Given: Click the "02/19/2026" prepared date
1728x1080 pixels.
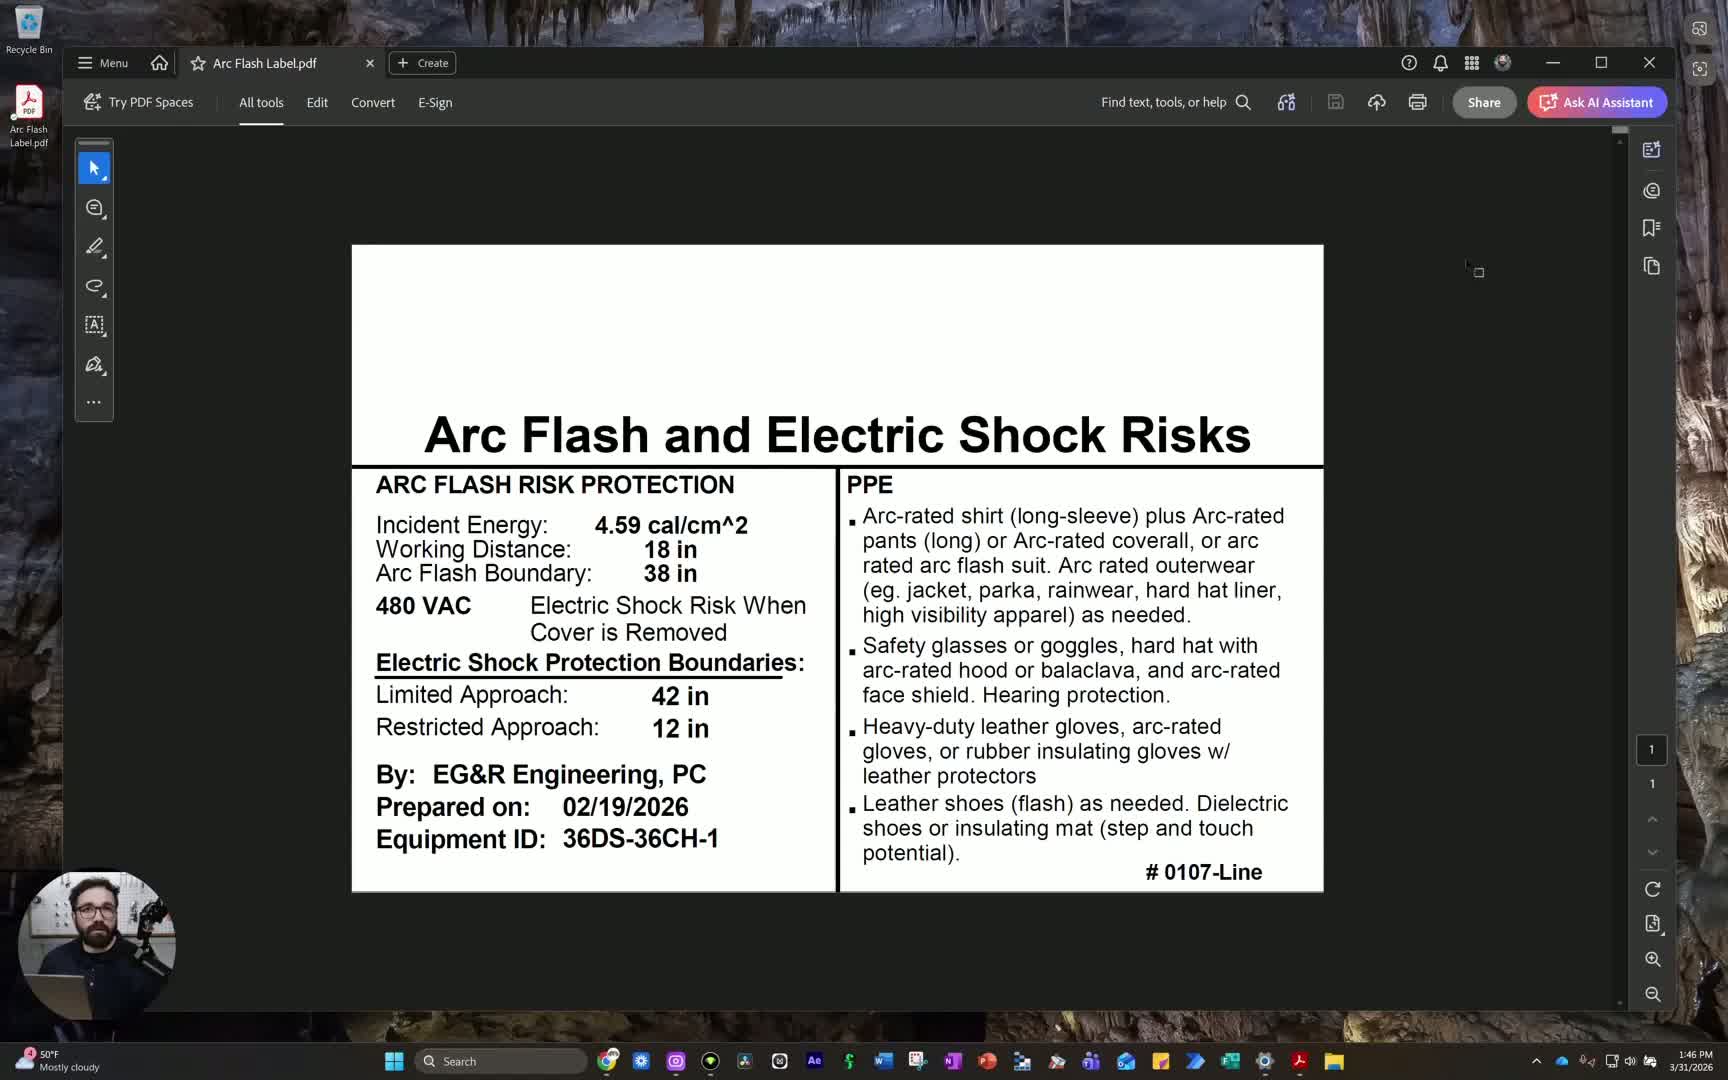Looking at the screenshot, I should [x=625, y=807].
